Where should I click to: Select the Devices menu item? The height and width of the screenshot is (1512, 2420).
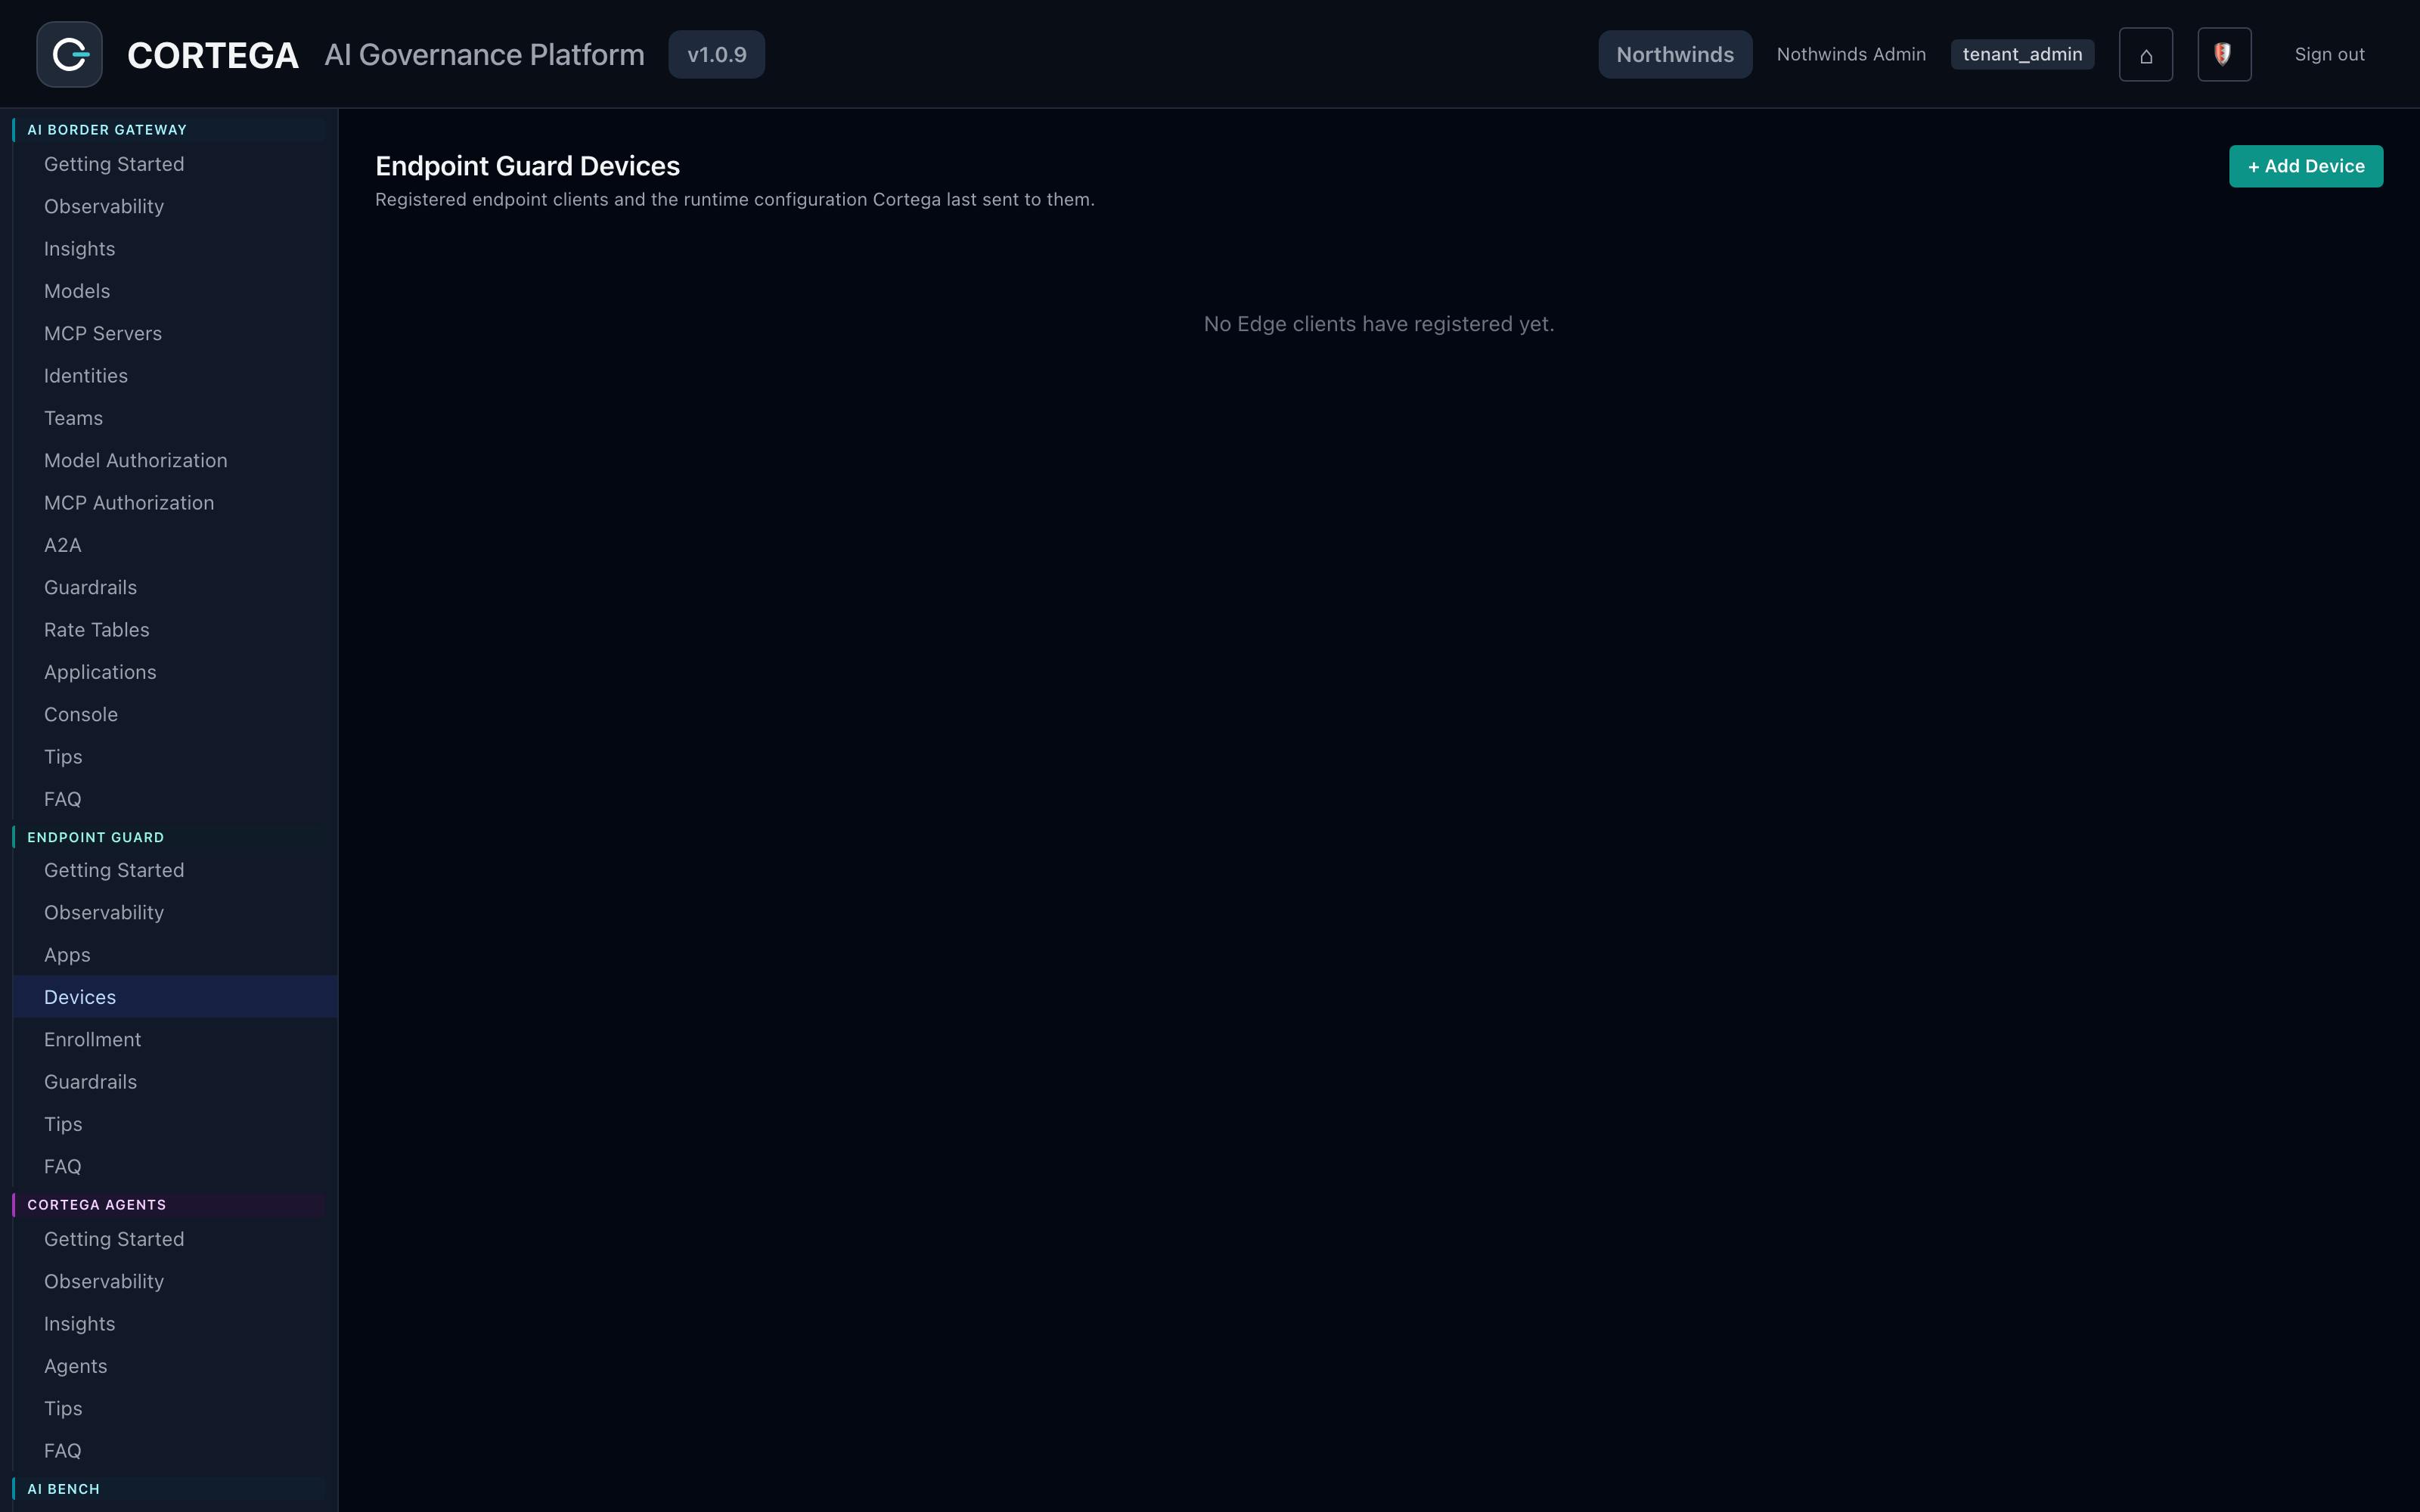pos(175,997)
